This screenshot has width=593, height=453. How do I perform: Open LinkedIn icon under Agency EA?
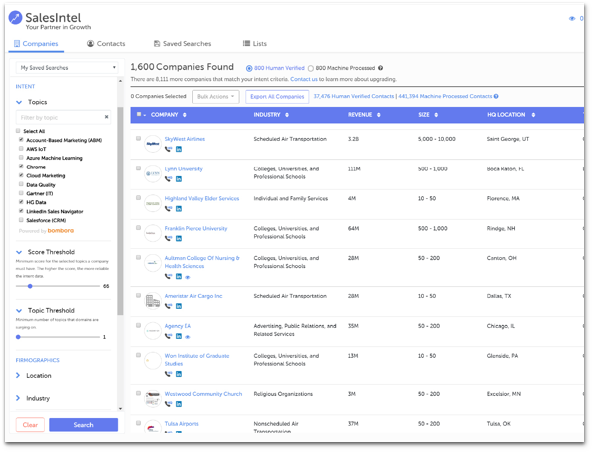(x=179, y=336)
